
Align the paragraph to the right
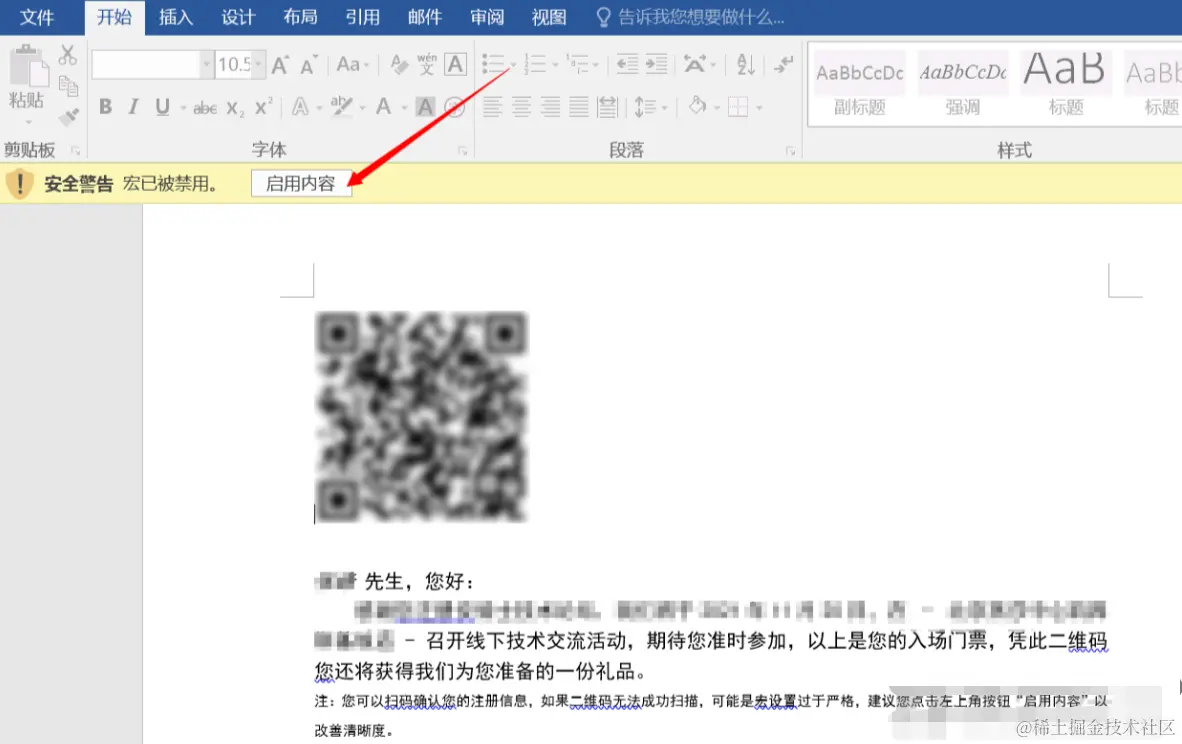point(550,107)
